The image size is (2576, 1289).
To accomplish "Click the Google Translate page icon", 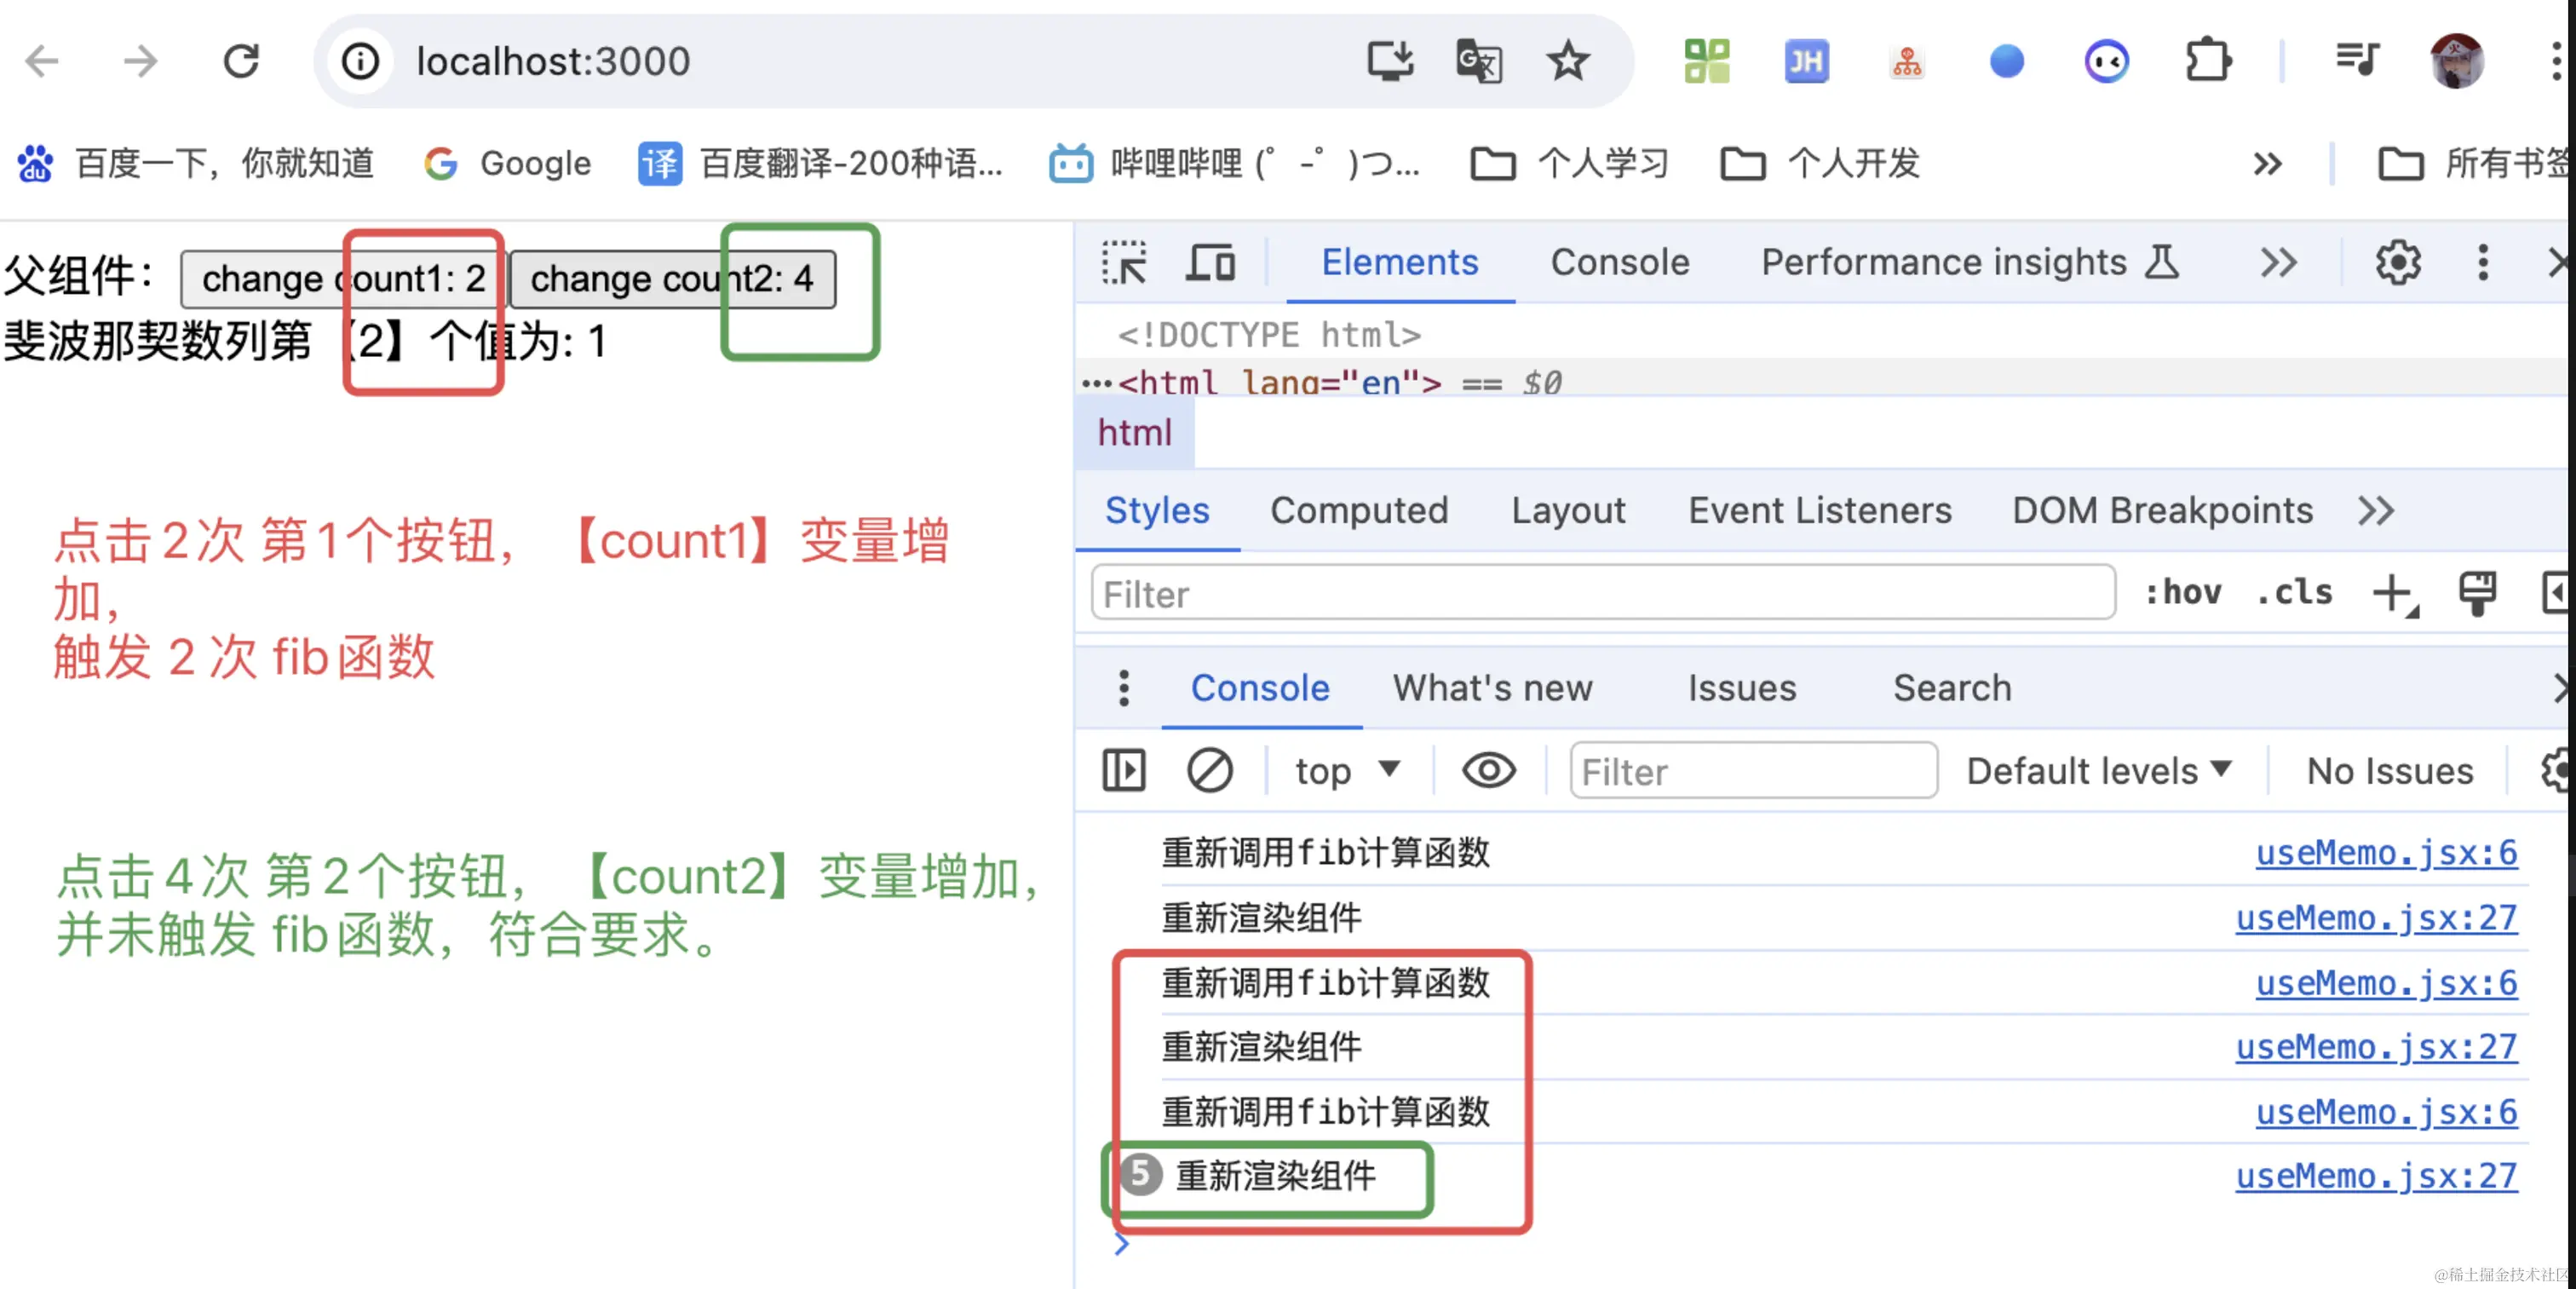I will pos(1478,62).
